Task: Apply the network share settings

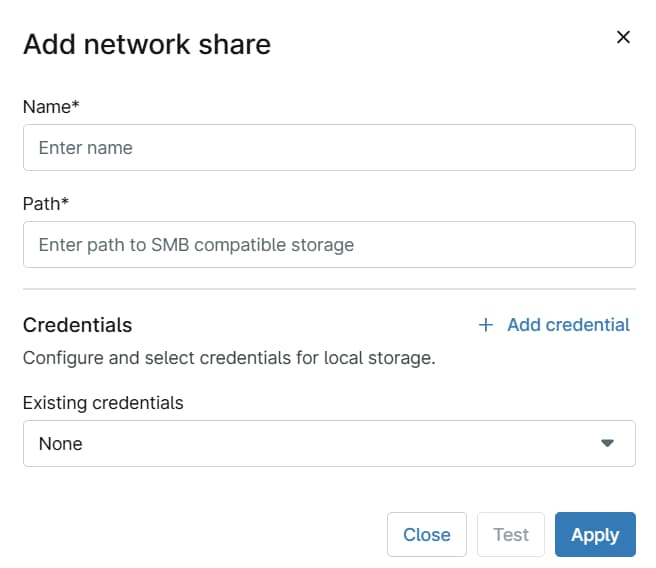Action: (x=594, y=535)
